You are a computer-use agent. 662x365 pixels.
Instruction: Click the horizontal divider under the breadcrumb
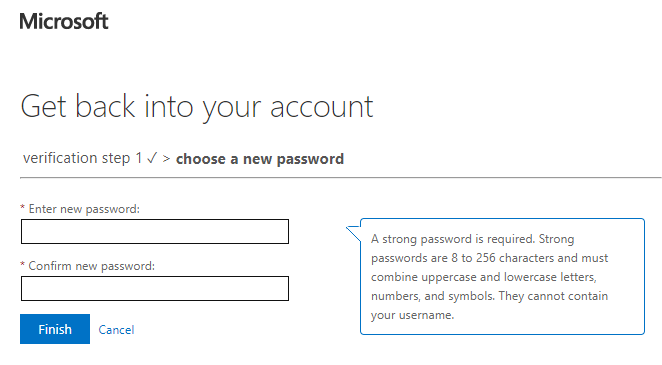(340, 178)
